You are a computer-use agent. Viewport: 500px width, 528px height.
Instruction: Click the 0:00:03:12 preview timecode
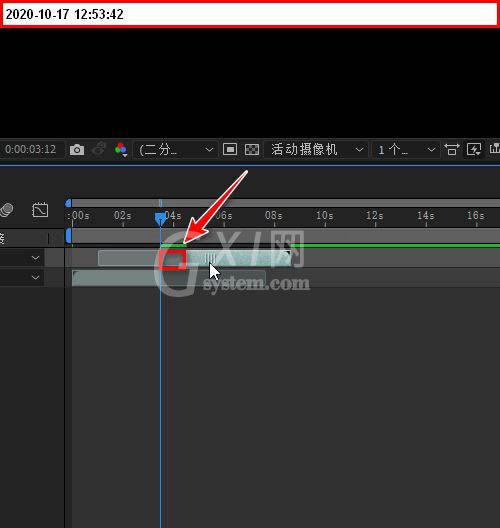pos(30,150)
